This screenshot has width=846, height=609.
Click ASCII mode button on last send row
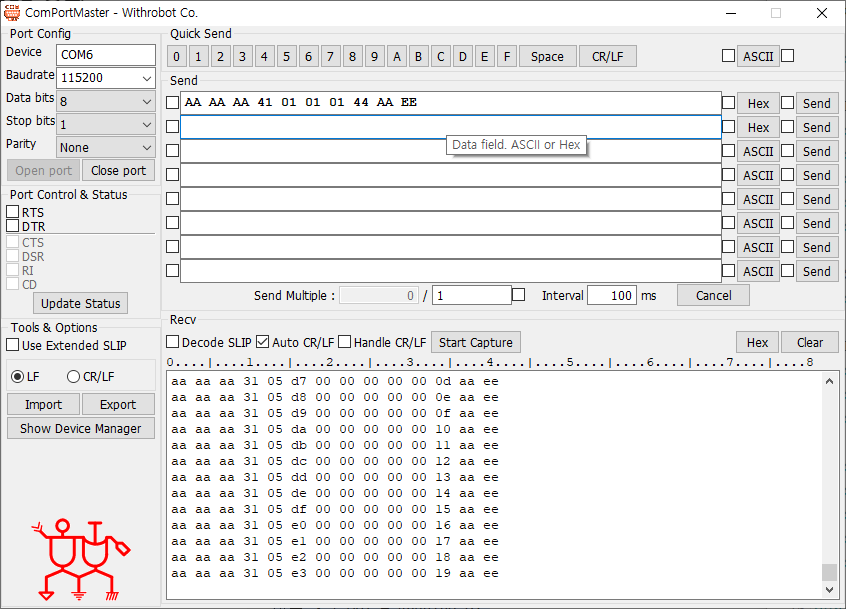pos(758,271)
